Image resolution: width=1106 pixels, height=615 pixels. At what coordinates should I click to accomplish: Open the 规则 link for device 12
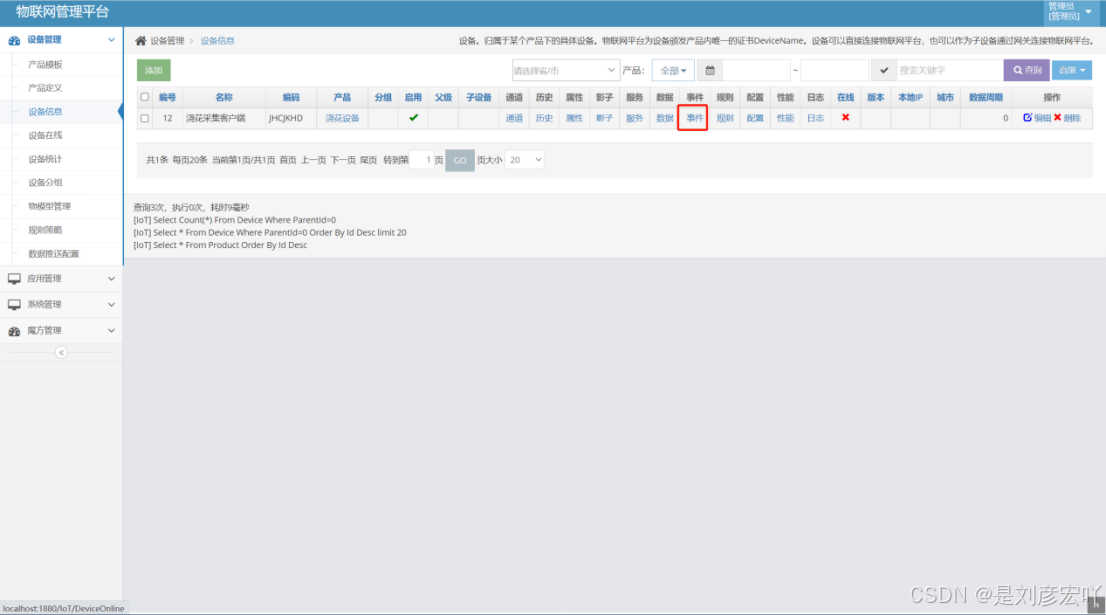point(724,118)
